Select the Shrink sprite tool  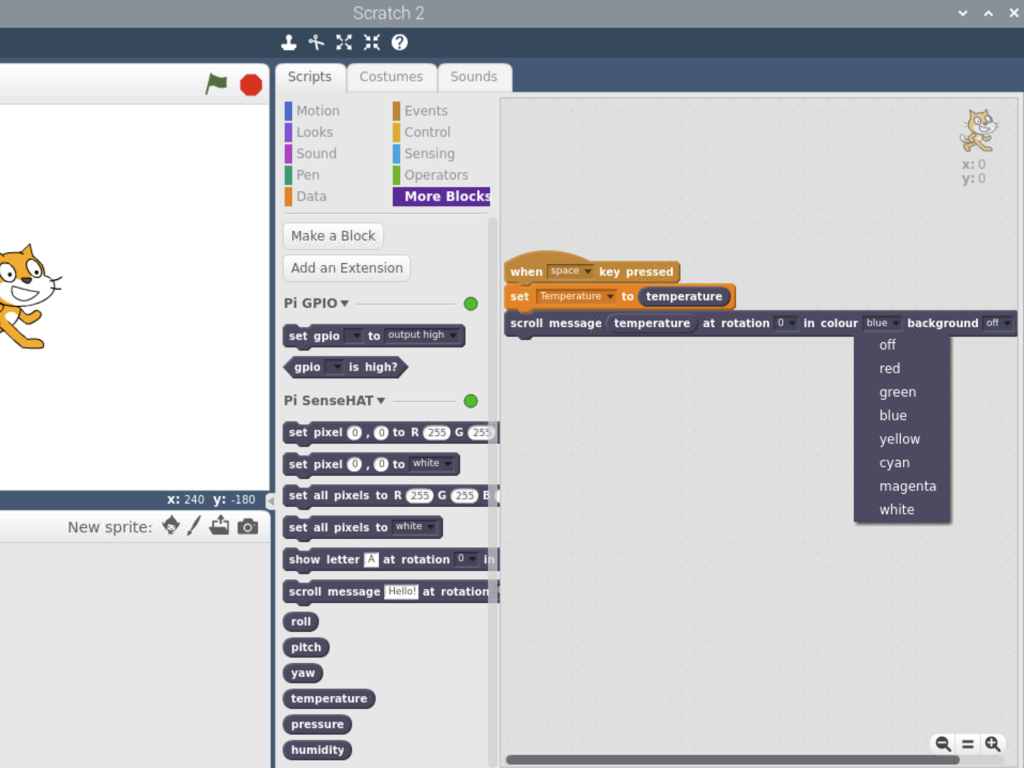click(372, 42)
